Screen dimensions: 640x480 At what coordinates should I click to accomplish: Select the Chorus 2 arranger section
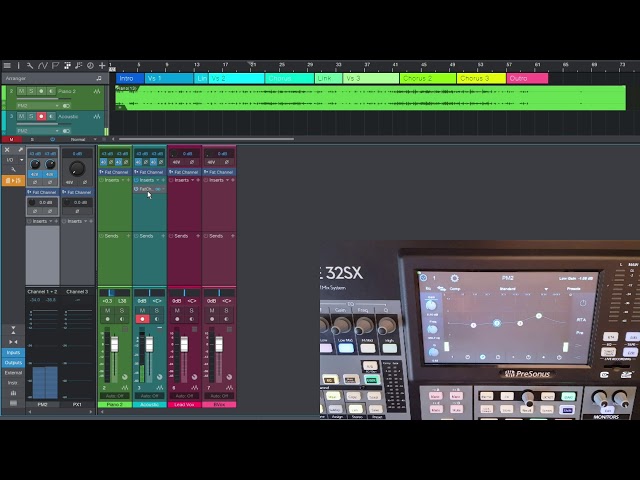click(428, 78)
